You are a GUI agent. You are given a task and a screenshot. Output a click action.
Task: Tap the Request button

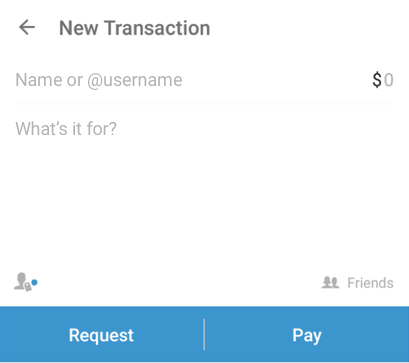(101, 335)
